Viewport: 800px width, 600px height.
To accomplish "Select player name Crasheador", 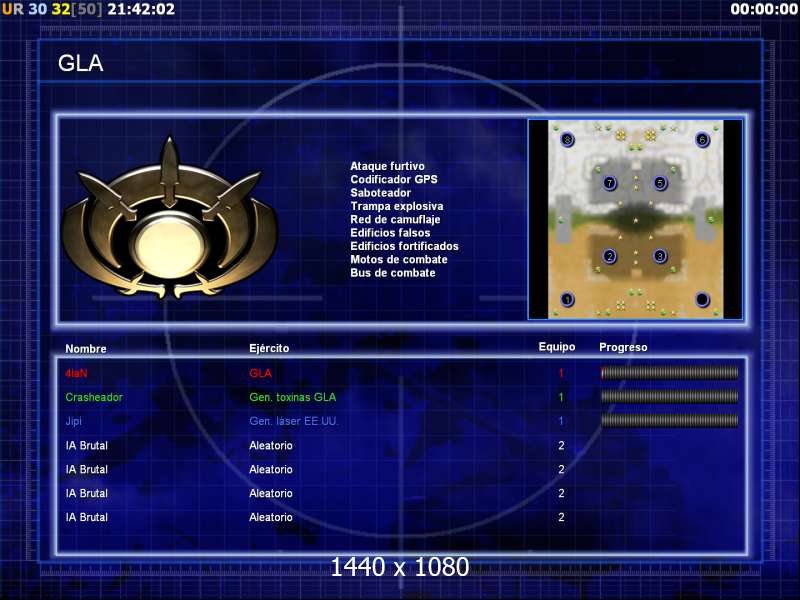I will click(x=94, y=397).
